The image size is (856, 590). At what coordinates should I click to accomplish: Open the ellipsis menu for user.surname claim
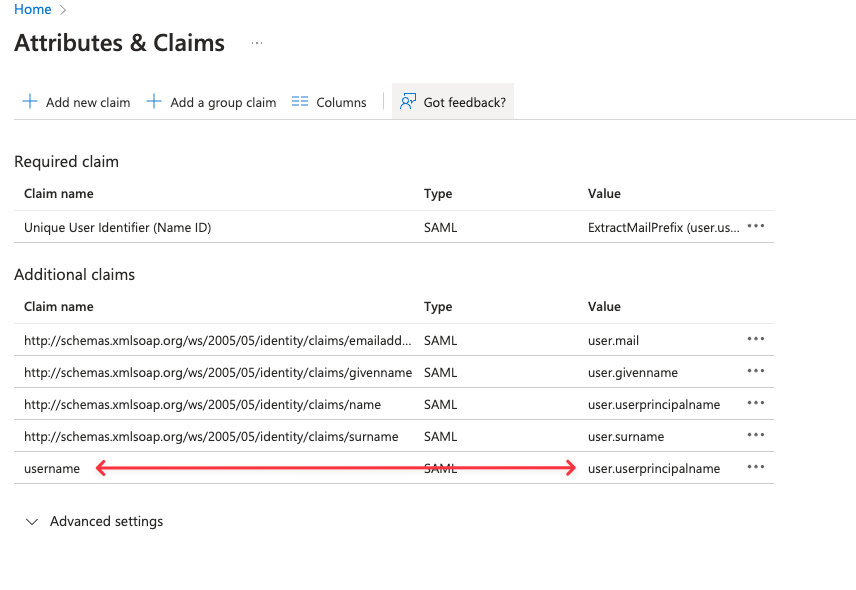click(x=756, y=436)
